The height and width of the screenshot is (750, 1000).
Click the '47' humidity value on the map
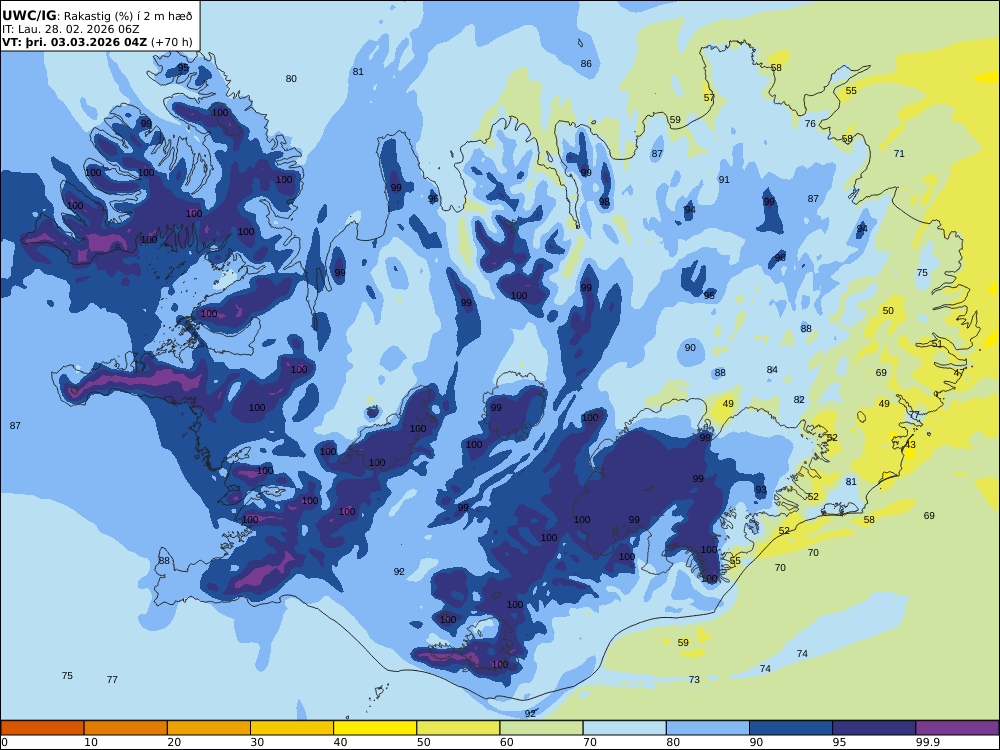point(959,373)
